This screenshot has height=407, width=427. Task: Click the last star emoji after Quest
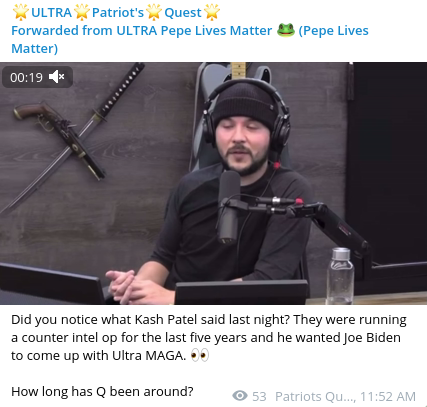(212, 12)
